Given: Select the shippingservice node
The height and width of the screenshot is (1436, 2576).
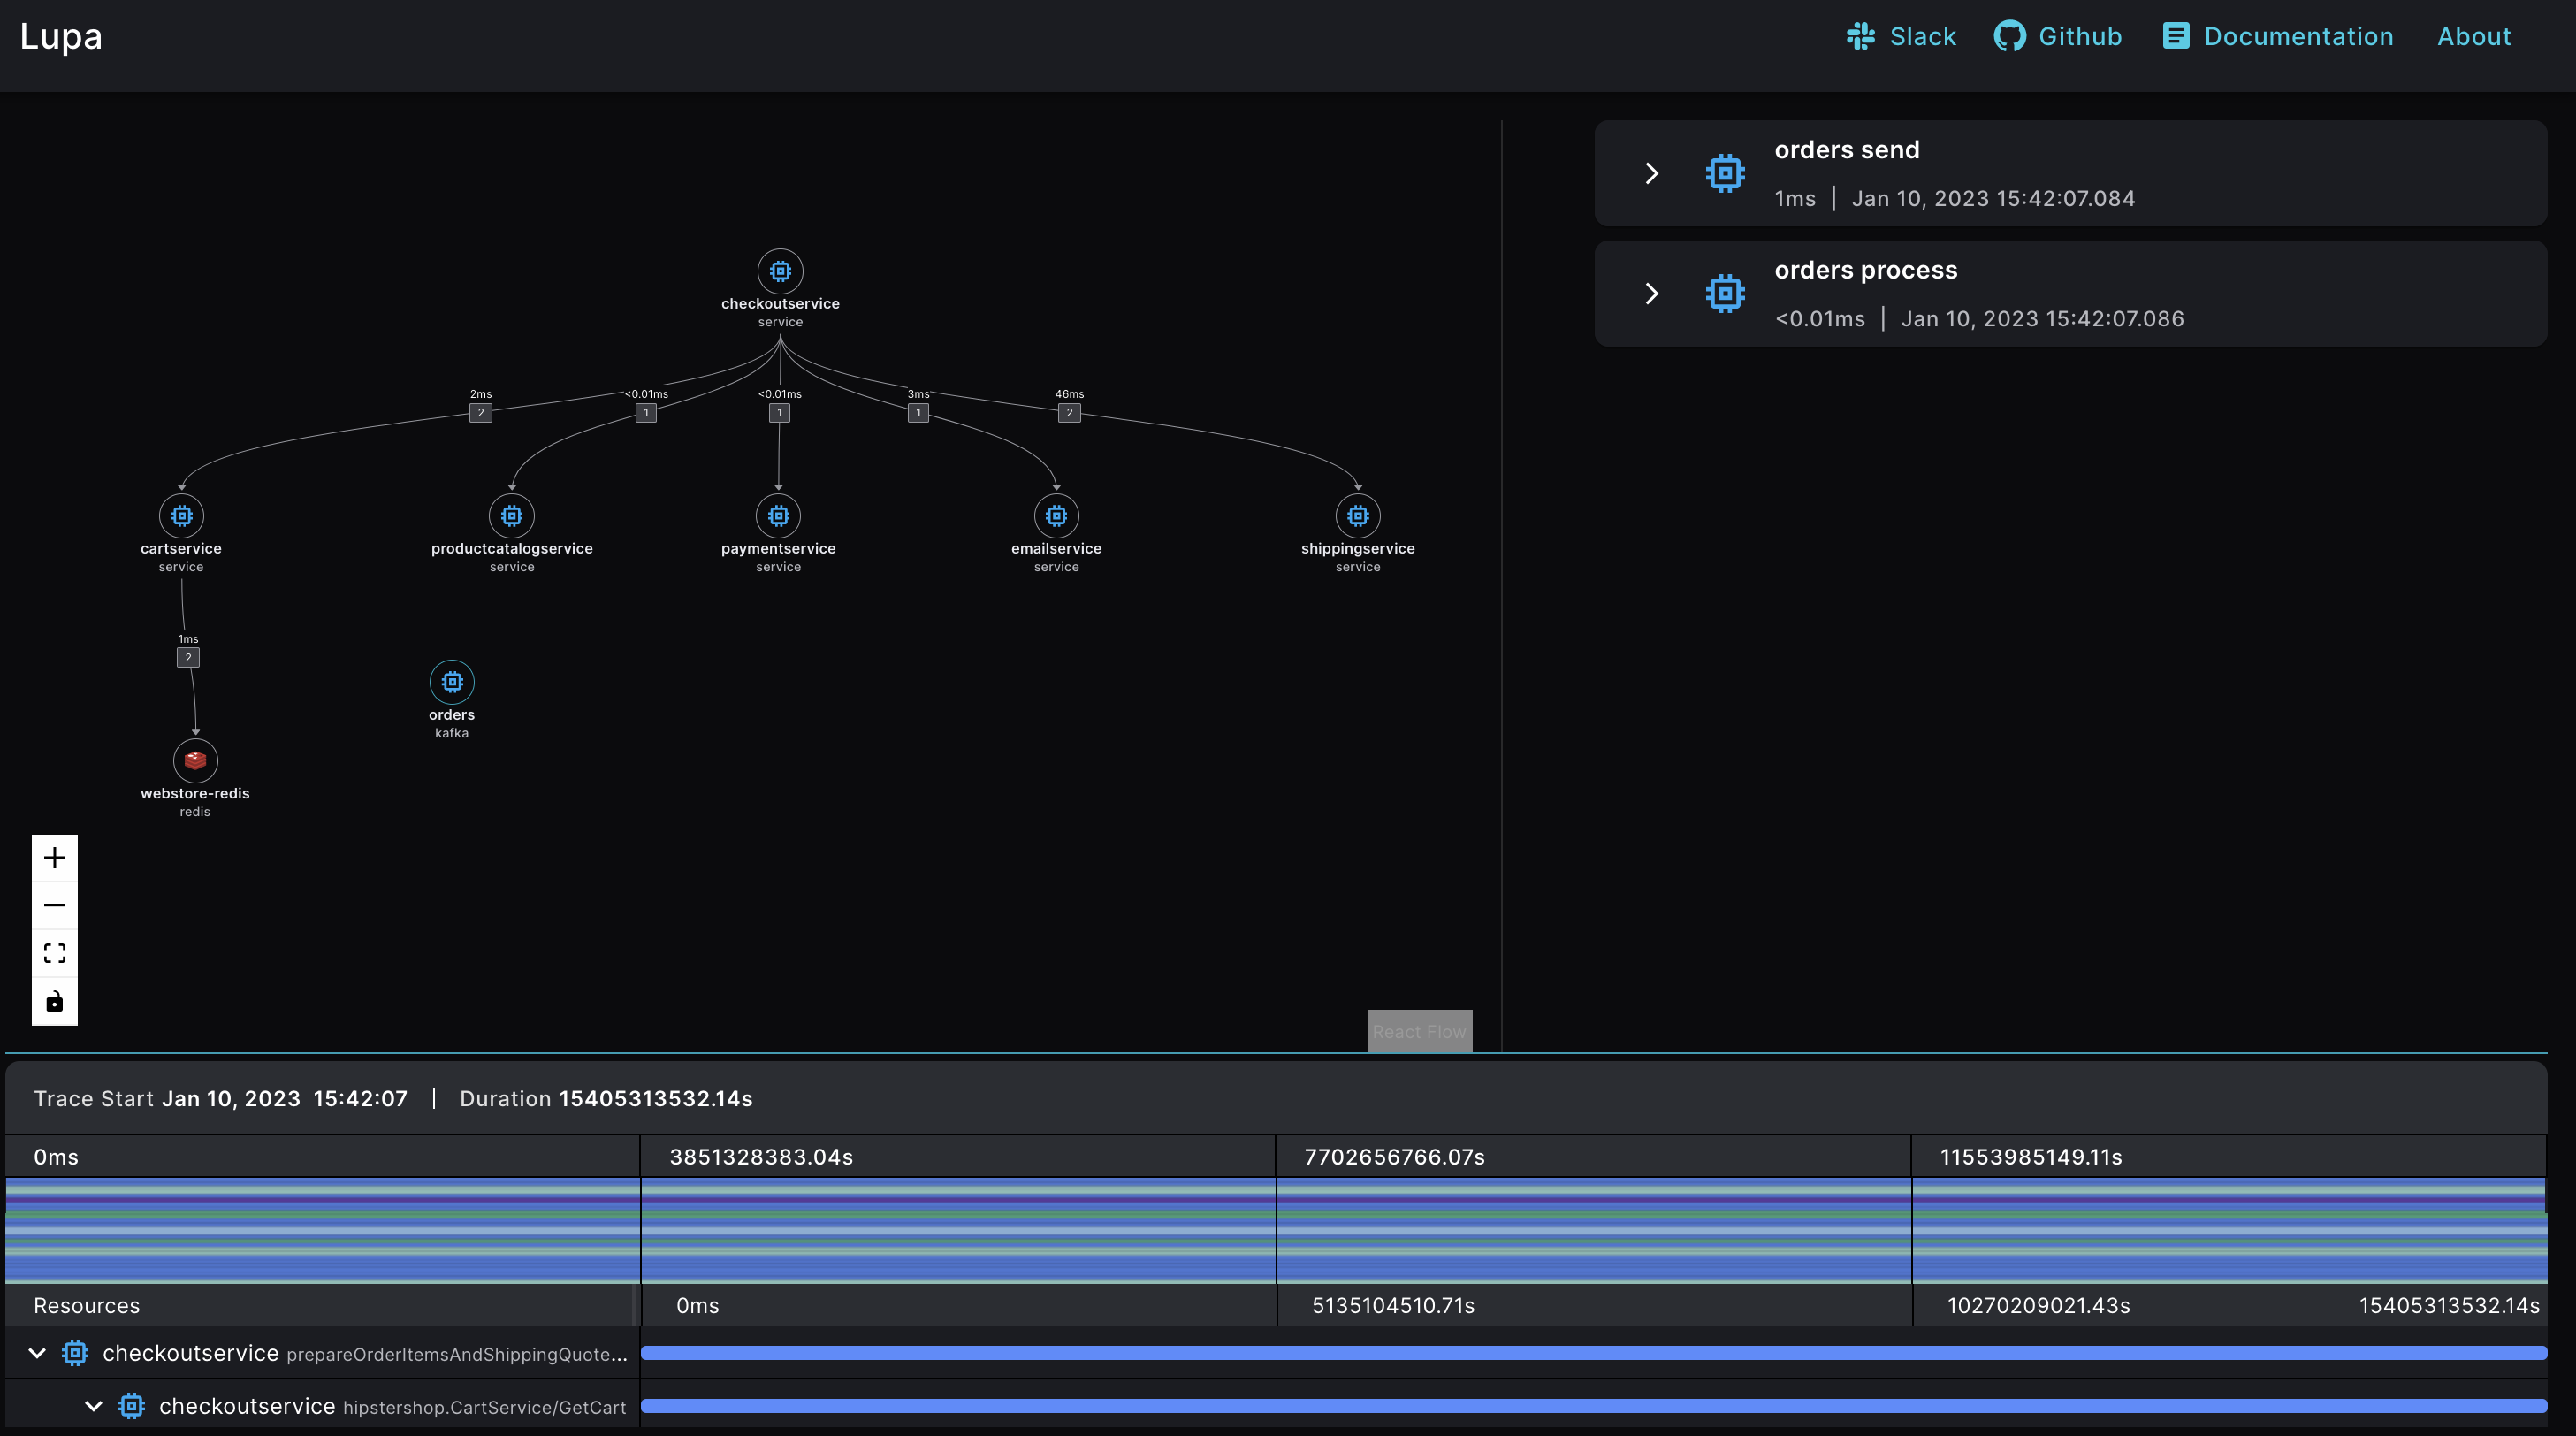Looking at the screenshot, I should [x=1357, y=516].
